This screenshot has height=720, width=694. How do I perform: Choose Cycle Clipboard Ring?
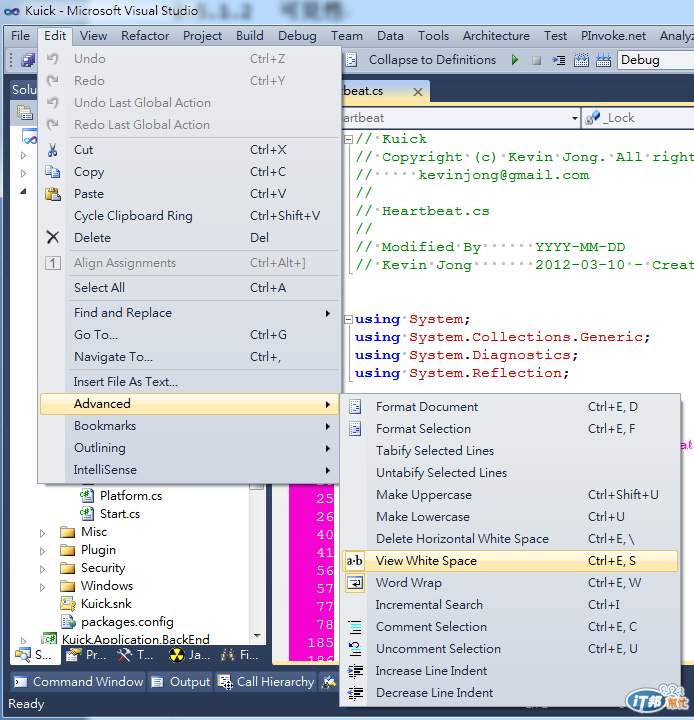[x=189, y=216]
